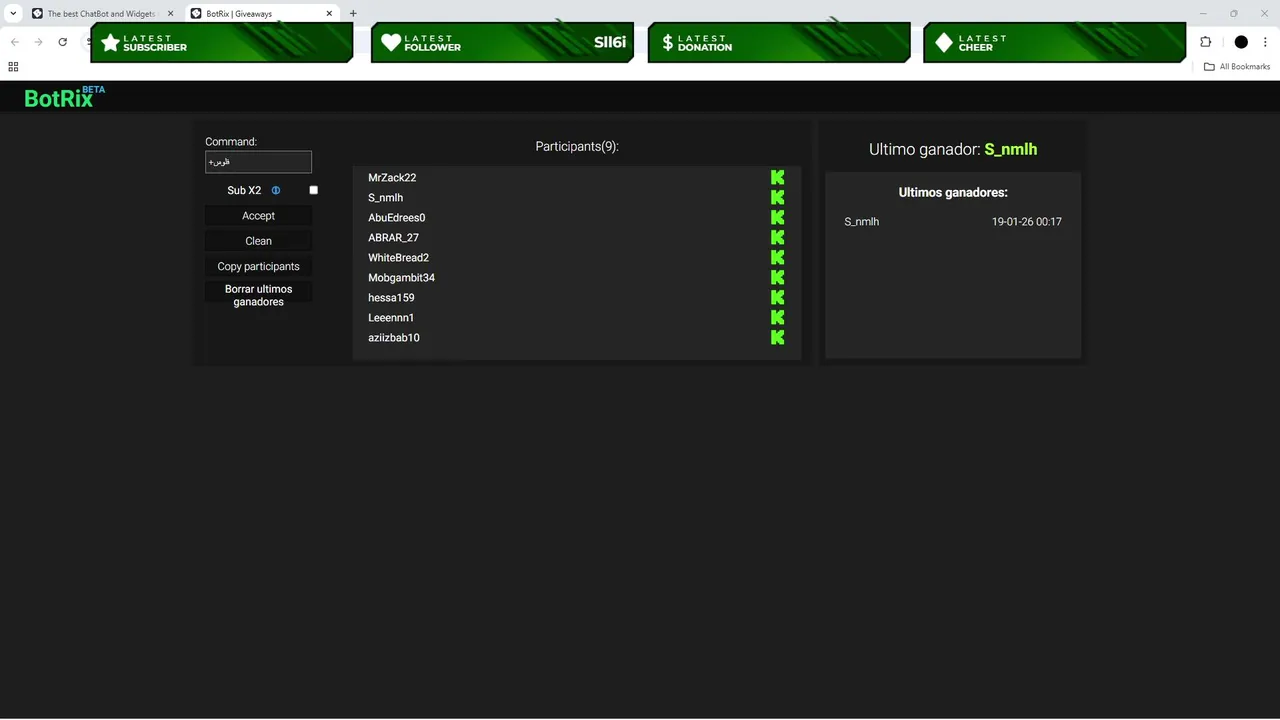Click S_nmlh in the participants list
The width and height of the screenshot is (1280, 720).
(x=385, y=197)
